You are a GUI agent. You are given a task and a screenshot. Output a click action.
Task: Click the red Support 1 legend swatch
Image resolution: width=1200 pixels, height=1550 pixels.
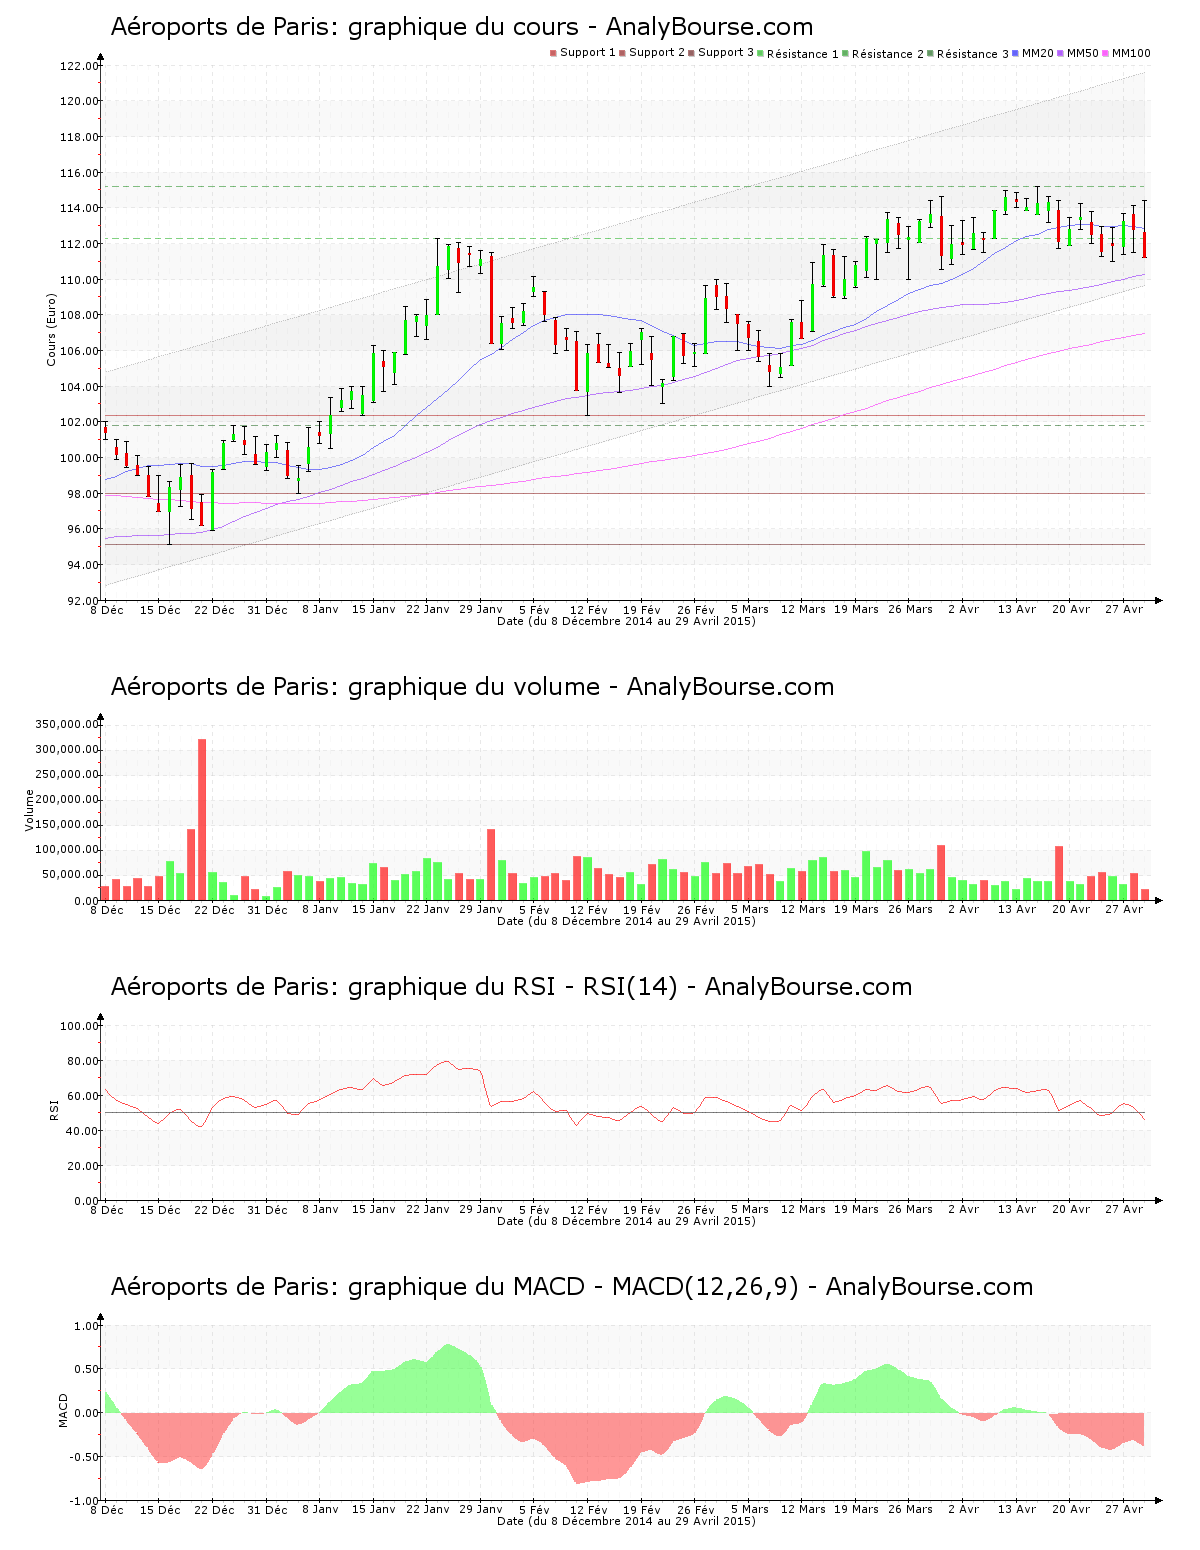click(553, 53)
